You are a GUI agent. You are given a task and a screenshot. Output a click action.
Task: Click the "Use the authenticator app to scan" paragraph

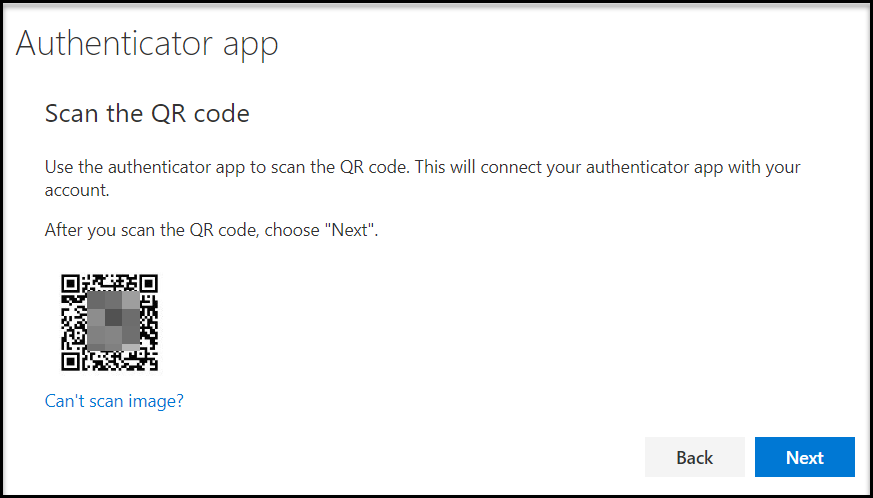coord(423,178)
